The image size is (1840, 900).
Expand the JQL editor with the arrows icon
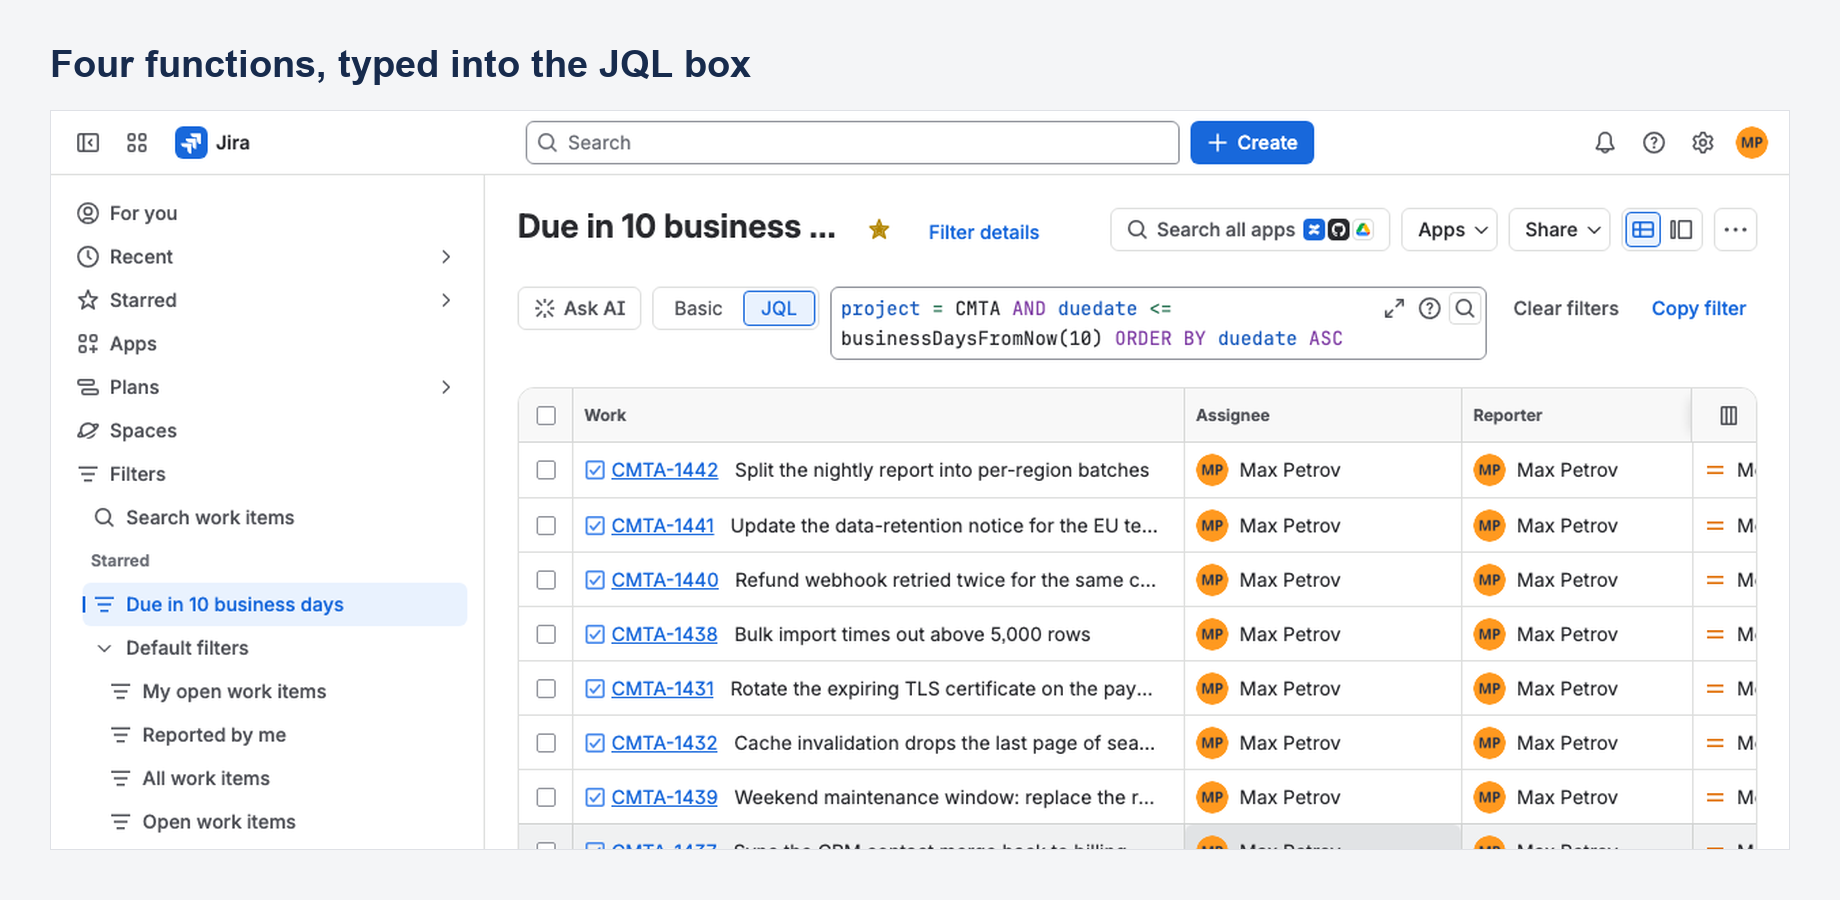1394,309
